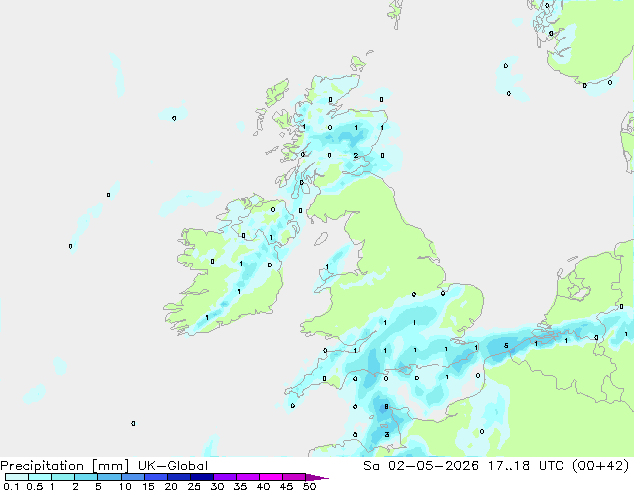Pick the 10–15 mm legend swatch
Screen dimensions: 634x490
tap(132, 477)
